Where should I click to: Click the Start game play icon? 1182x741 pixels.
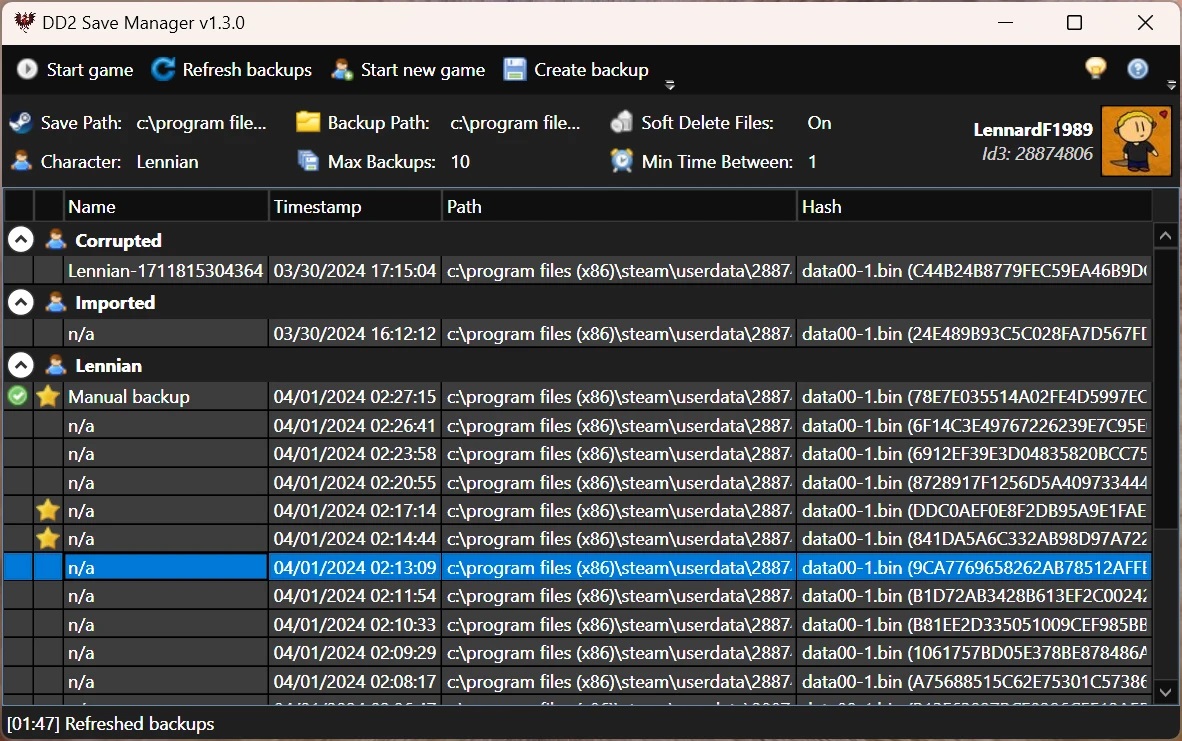tap(27, 69)
